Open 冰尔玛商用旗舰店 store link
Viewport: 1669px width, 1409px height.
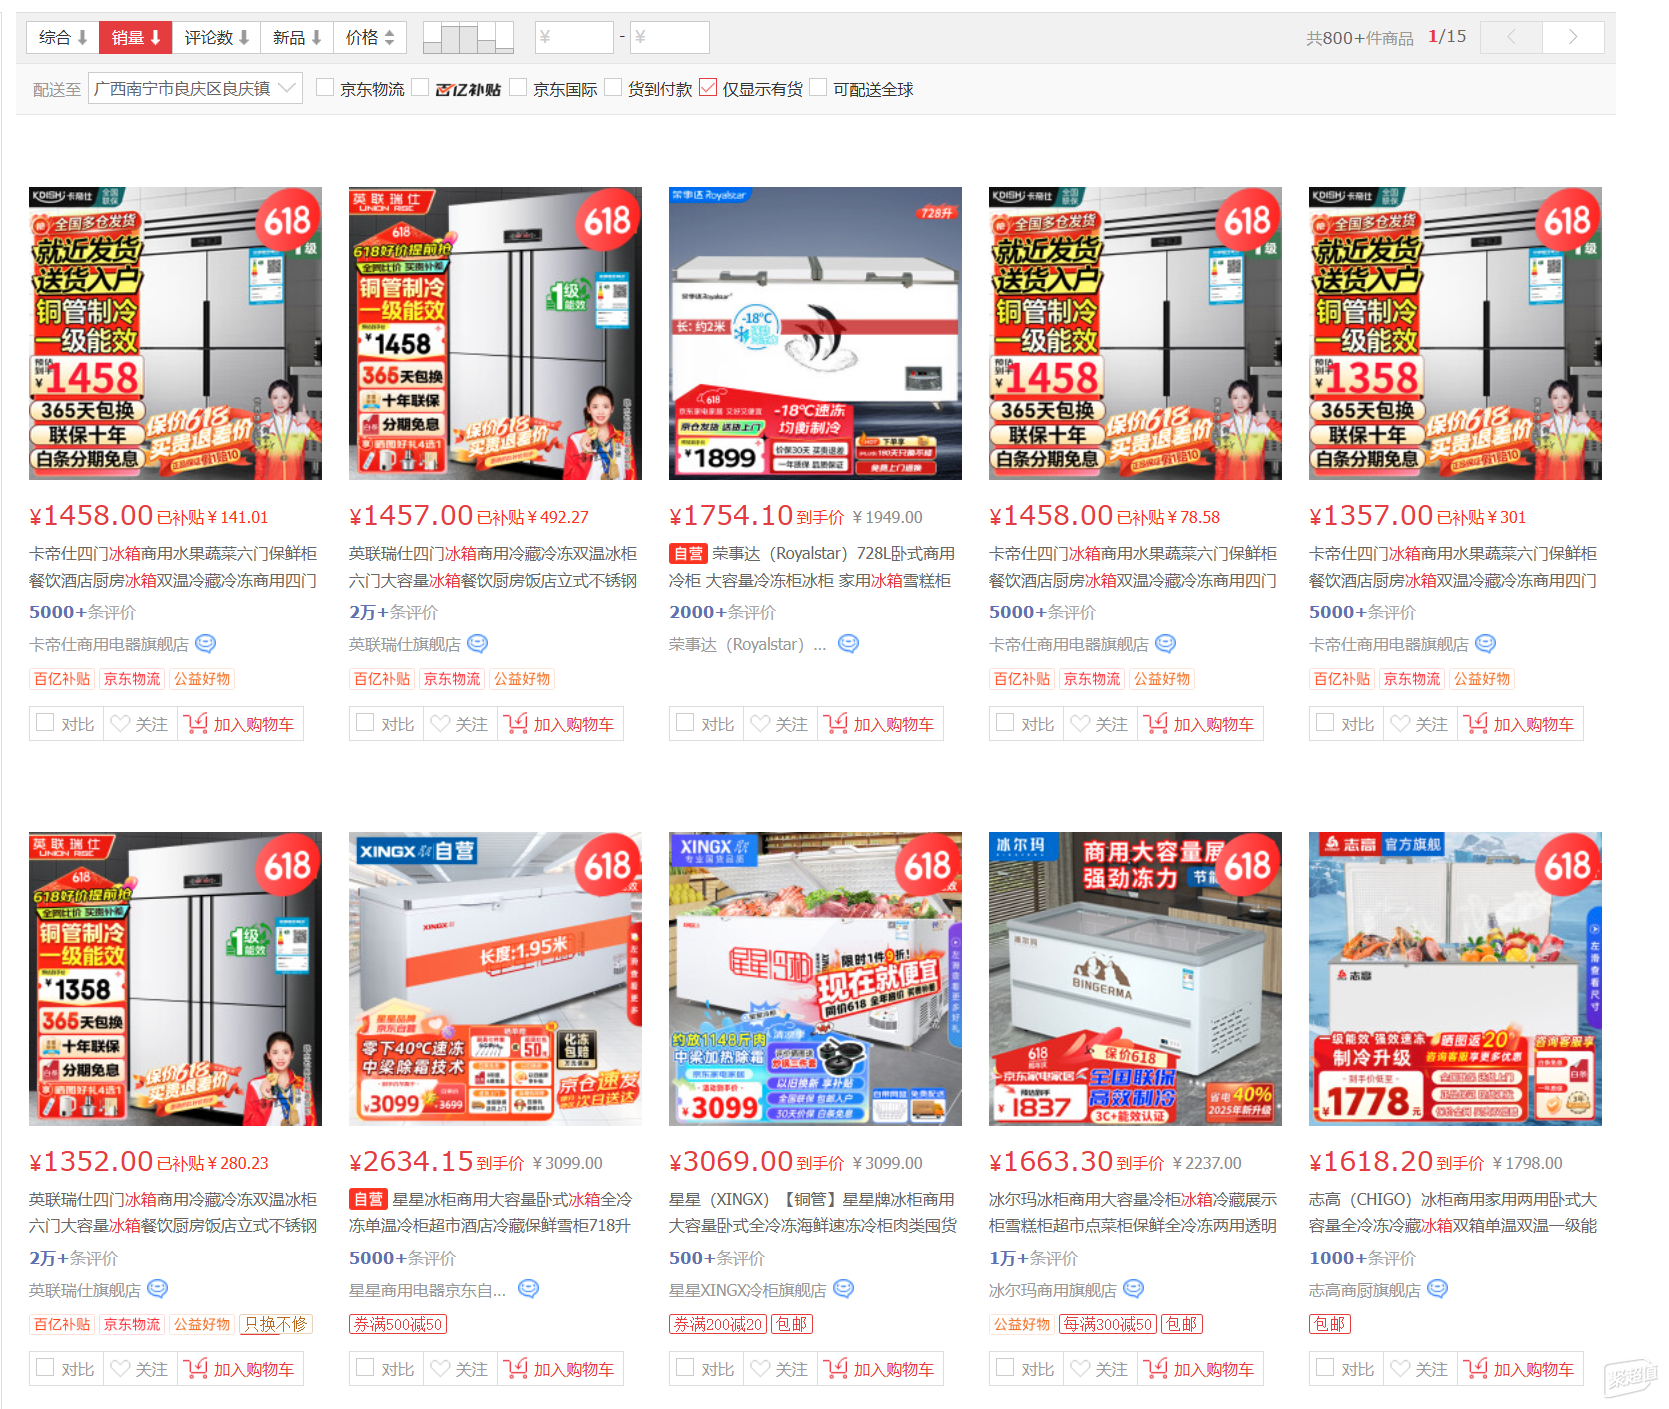tap(1052, 1290)
